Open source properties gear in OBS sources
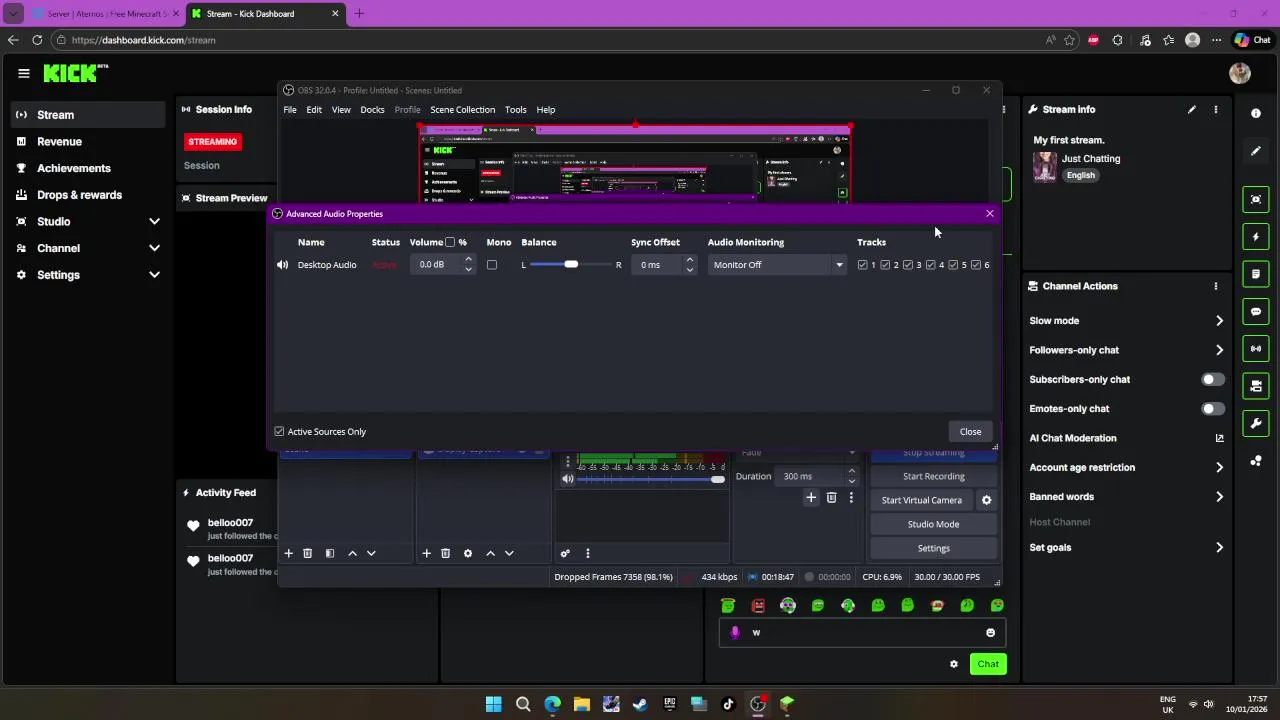Viewport: 1280px width, 720px height. [x=467, y=553]
